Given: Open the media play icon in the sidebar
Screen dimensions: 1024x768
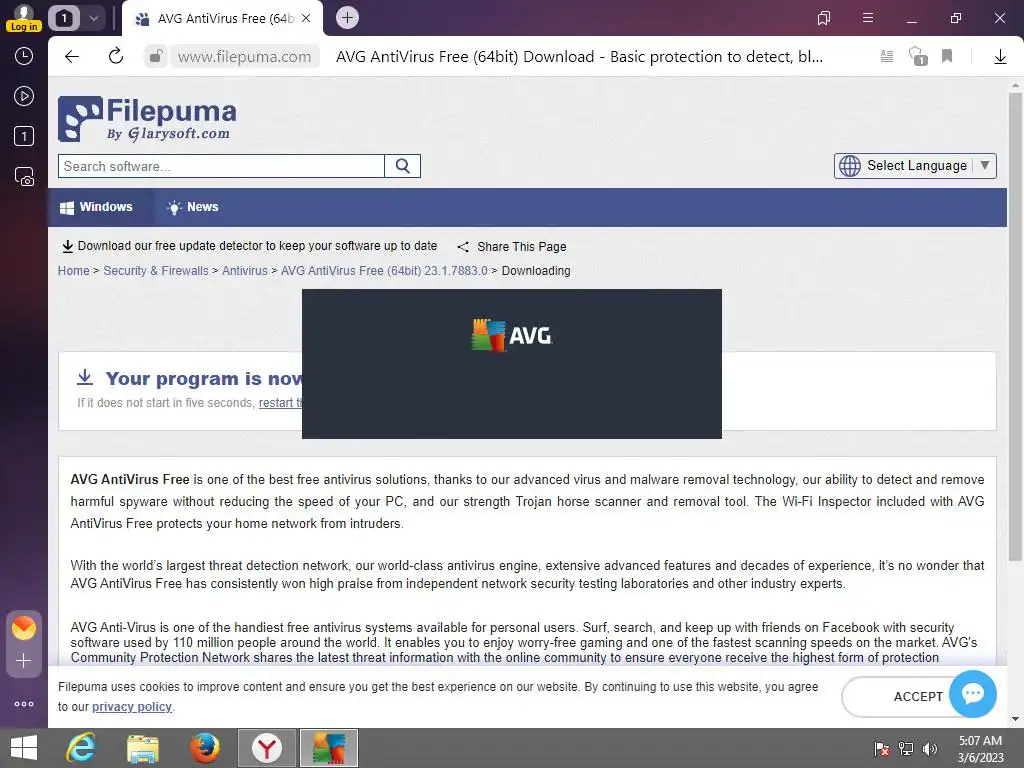Looking at the screenshot, I should [x=24, y=96].
